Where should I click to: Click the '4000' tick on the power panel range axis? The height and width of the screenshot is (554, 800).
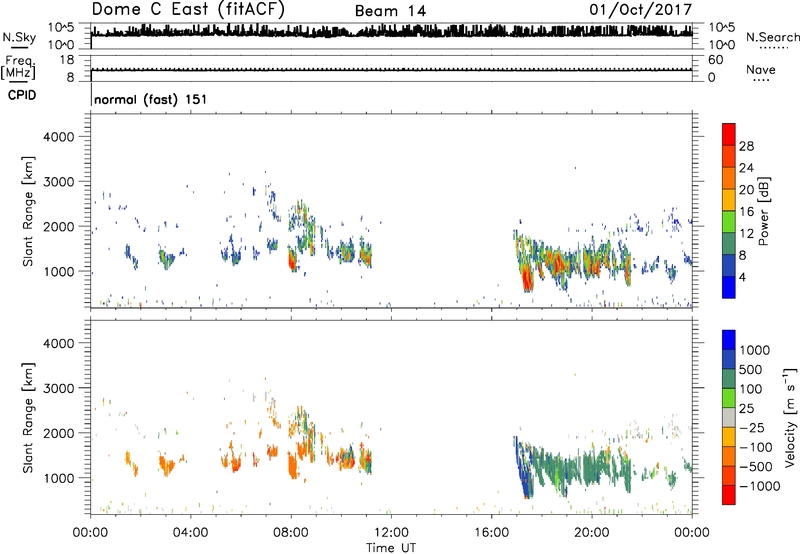coord(58,137)
